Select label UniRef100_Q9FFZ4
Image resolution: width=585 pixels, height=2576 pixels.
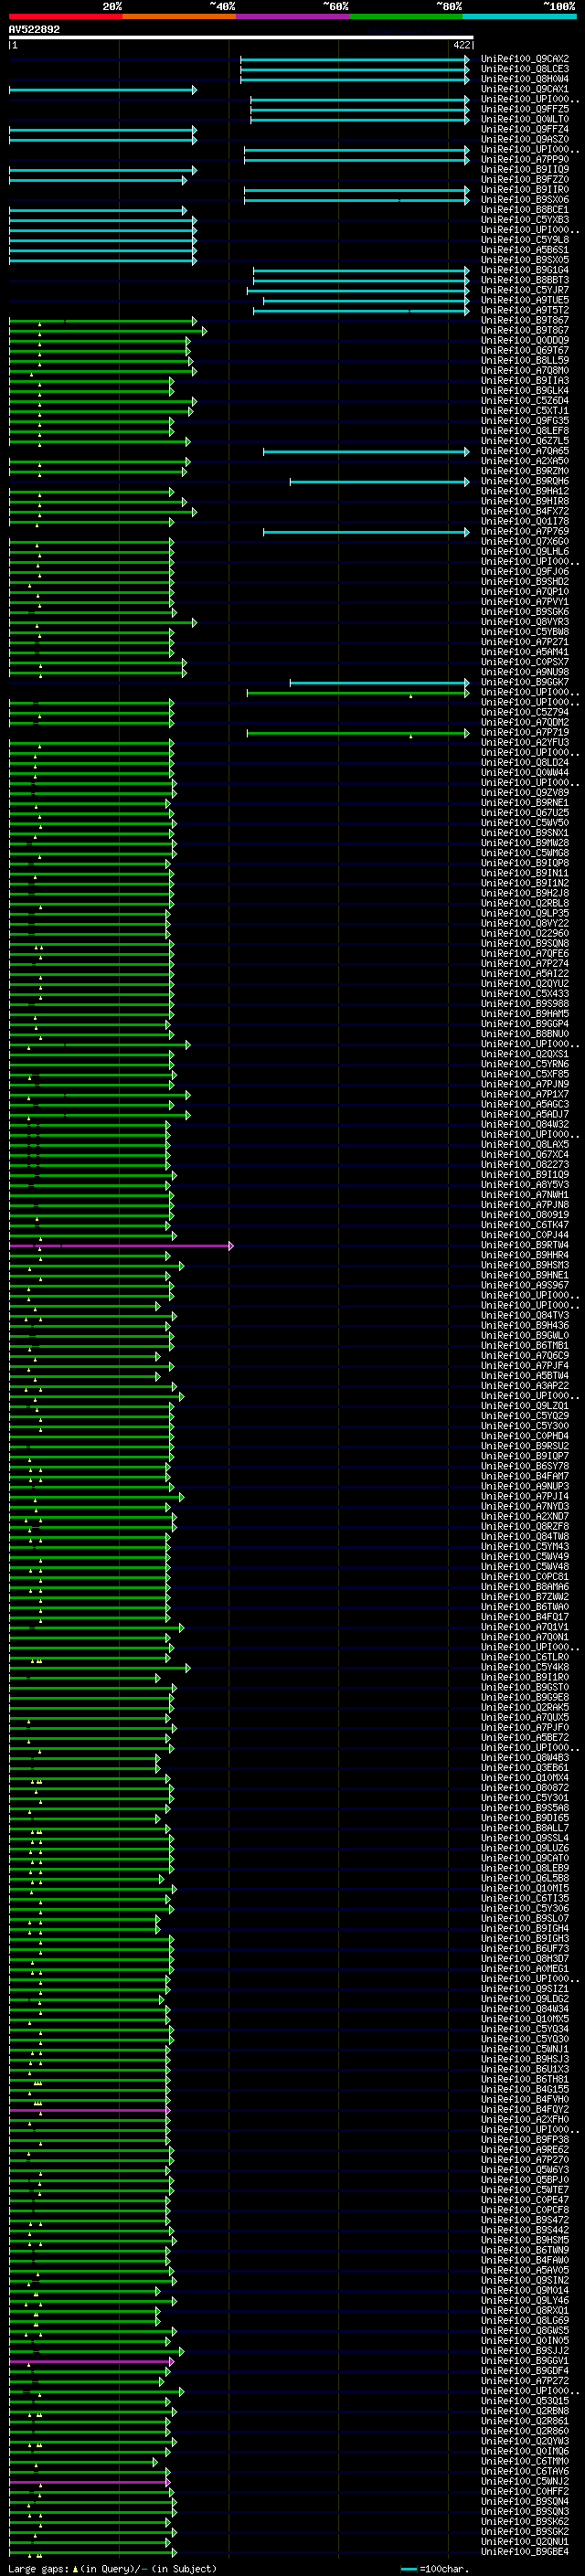click(525, 129)
